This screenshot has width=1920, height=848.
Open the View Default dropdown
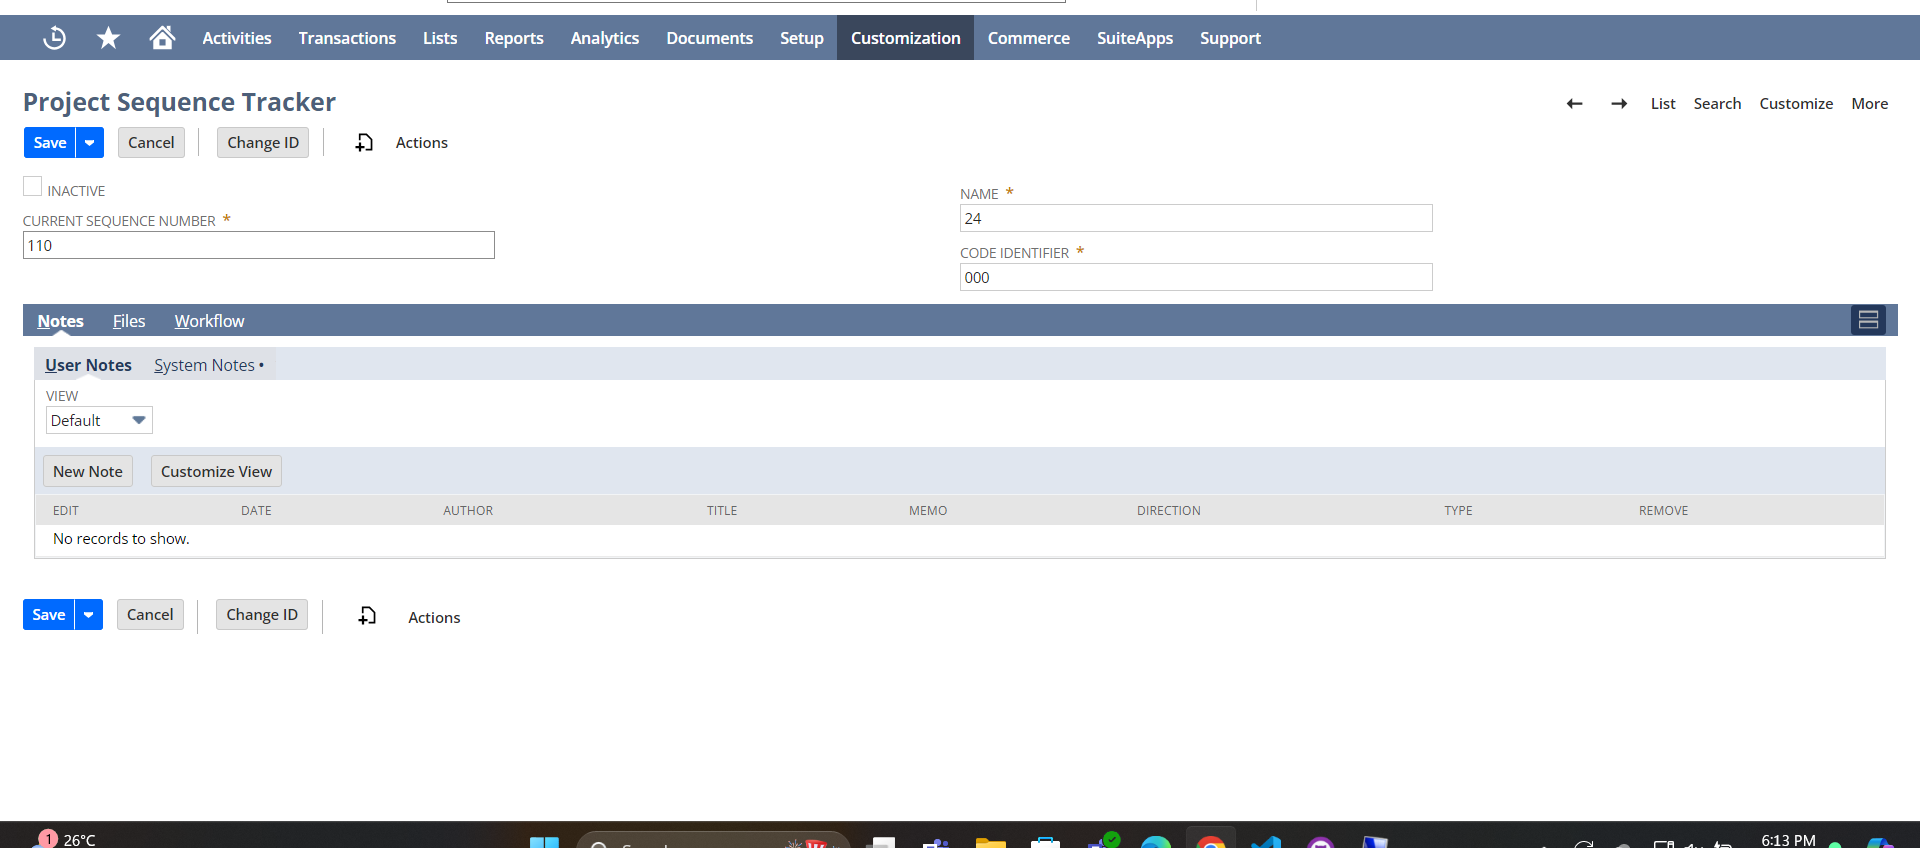99,421
